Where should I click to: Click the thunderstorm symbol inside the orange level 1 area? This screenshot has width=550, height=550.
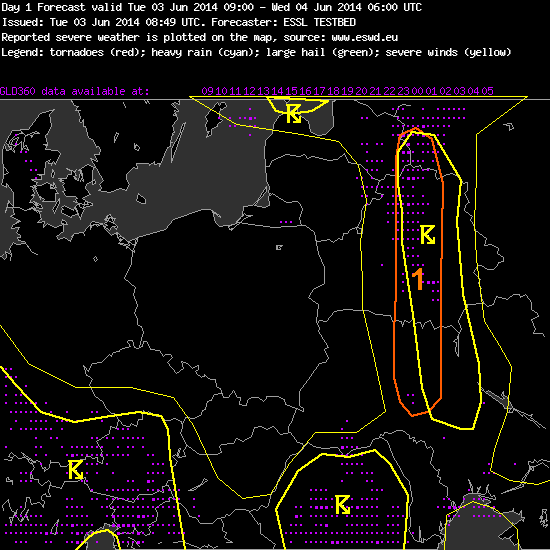click(x=428, y=235)
